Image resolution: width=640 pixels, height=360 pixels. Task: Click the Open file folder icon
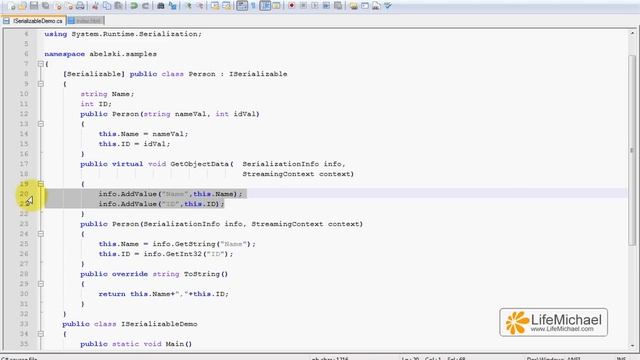(22, 6)
